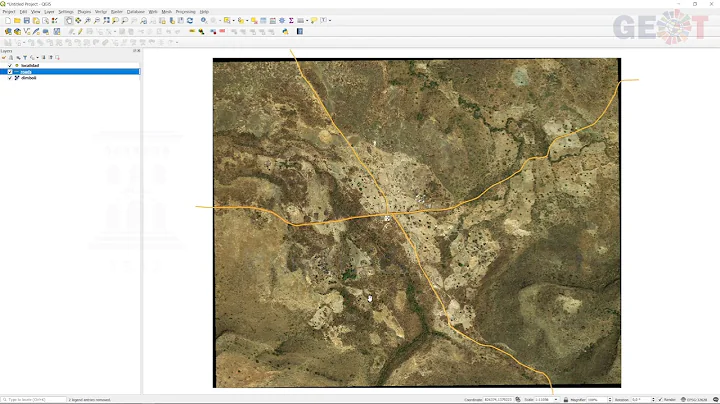Open the Database menu
Screen dimensions: 720x404
pos(135,11)
